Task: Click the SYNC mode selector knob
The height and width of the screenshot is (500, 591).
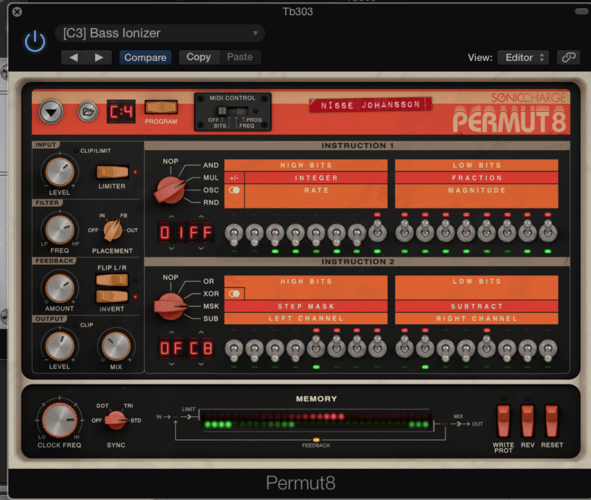Action: point(116,420)
